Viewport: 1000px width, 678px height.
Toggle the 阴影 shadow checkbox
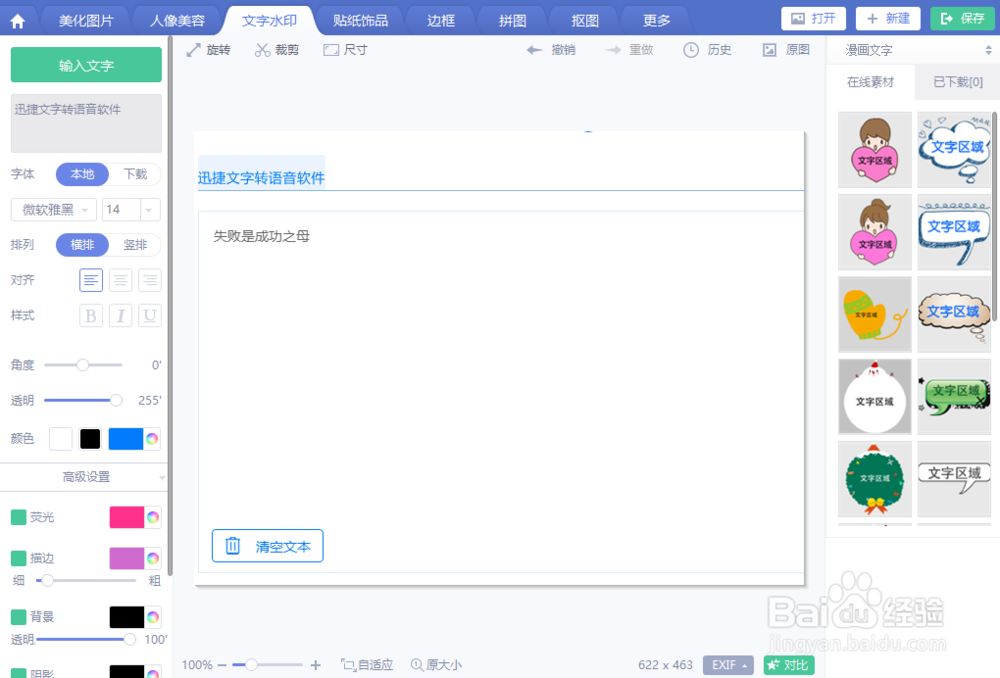pos(18,673)
